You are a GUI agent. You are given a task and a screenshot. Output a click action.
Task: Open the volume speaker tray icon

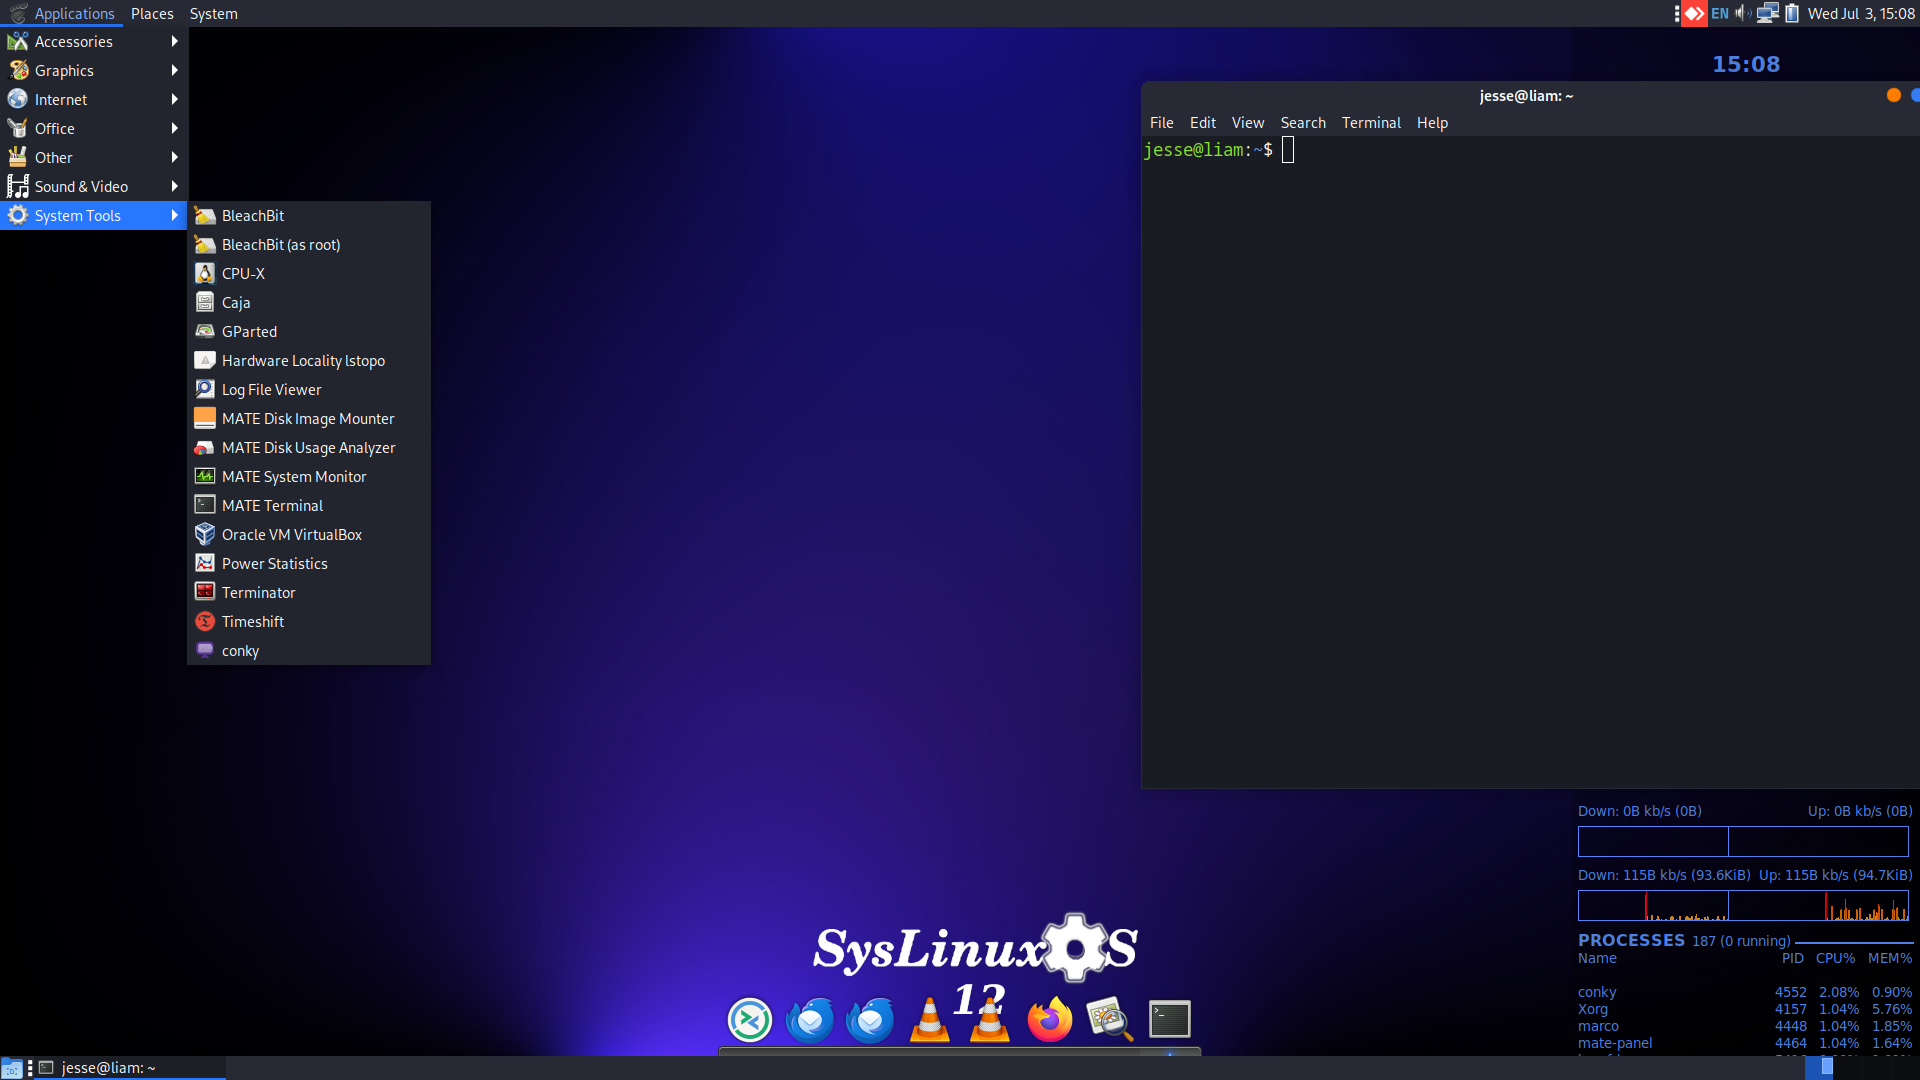tap(1743, 14)
